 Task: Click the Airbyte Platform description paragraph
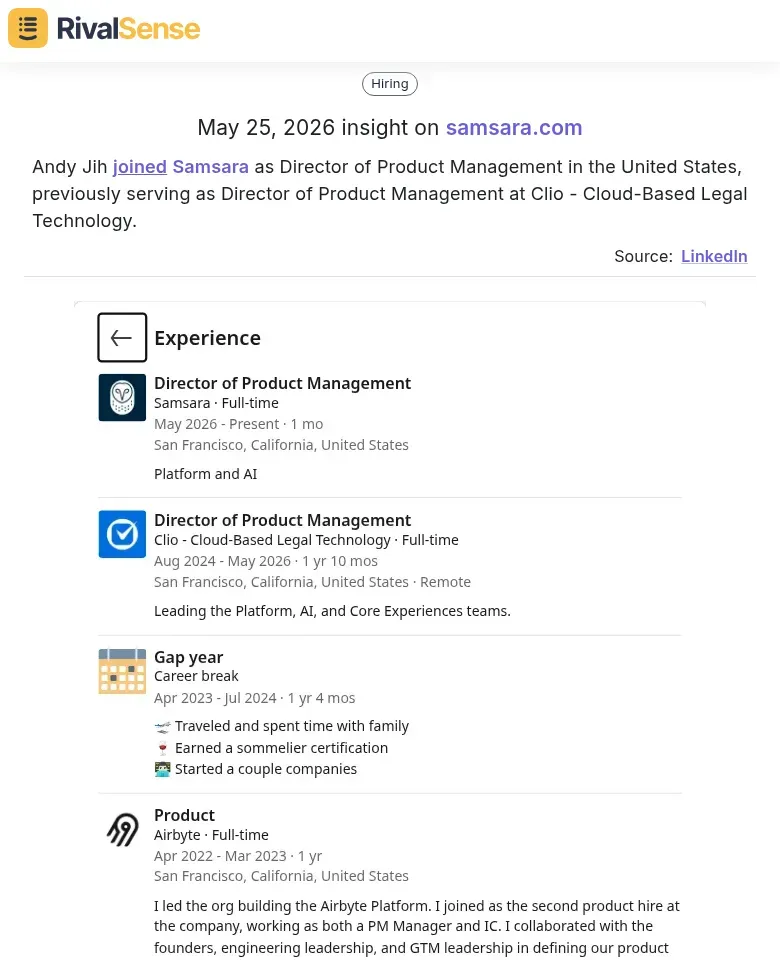(417, 927)
